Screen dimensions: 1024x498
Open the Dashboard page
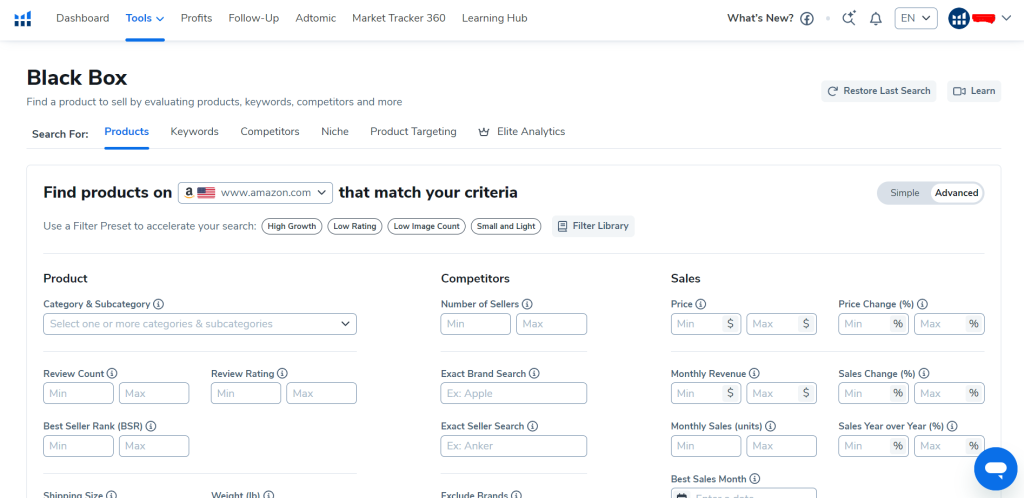(82, 18)
